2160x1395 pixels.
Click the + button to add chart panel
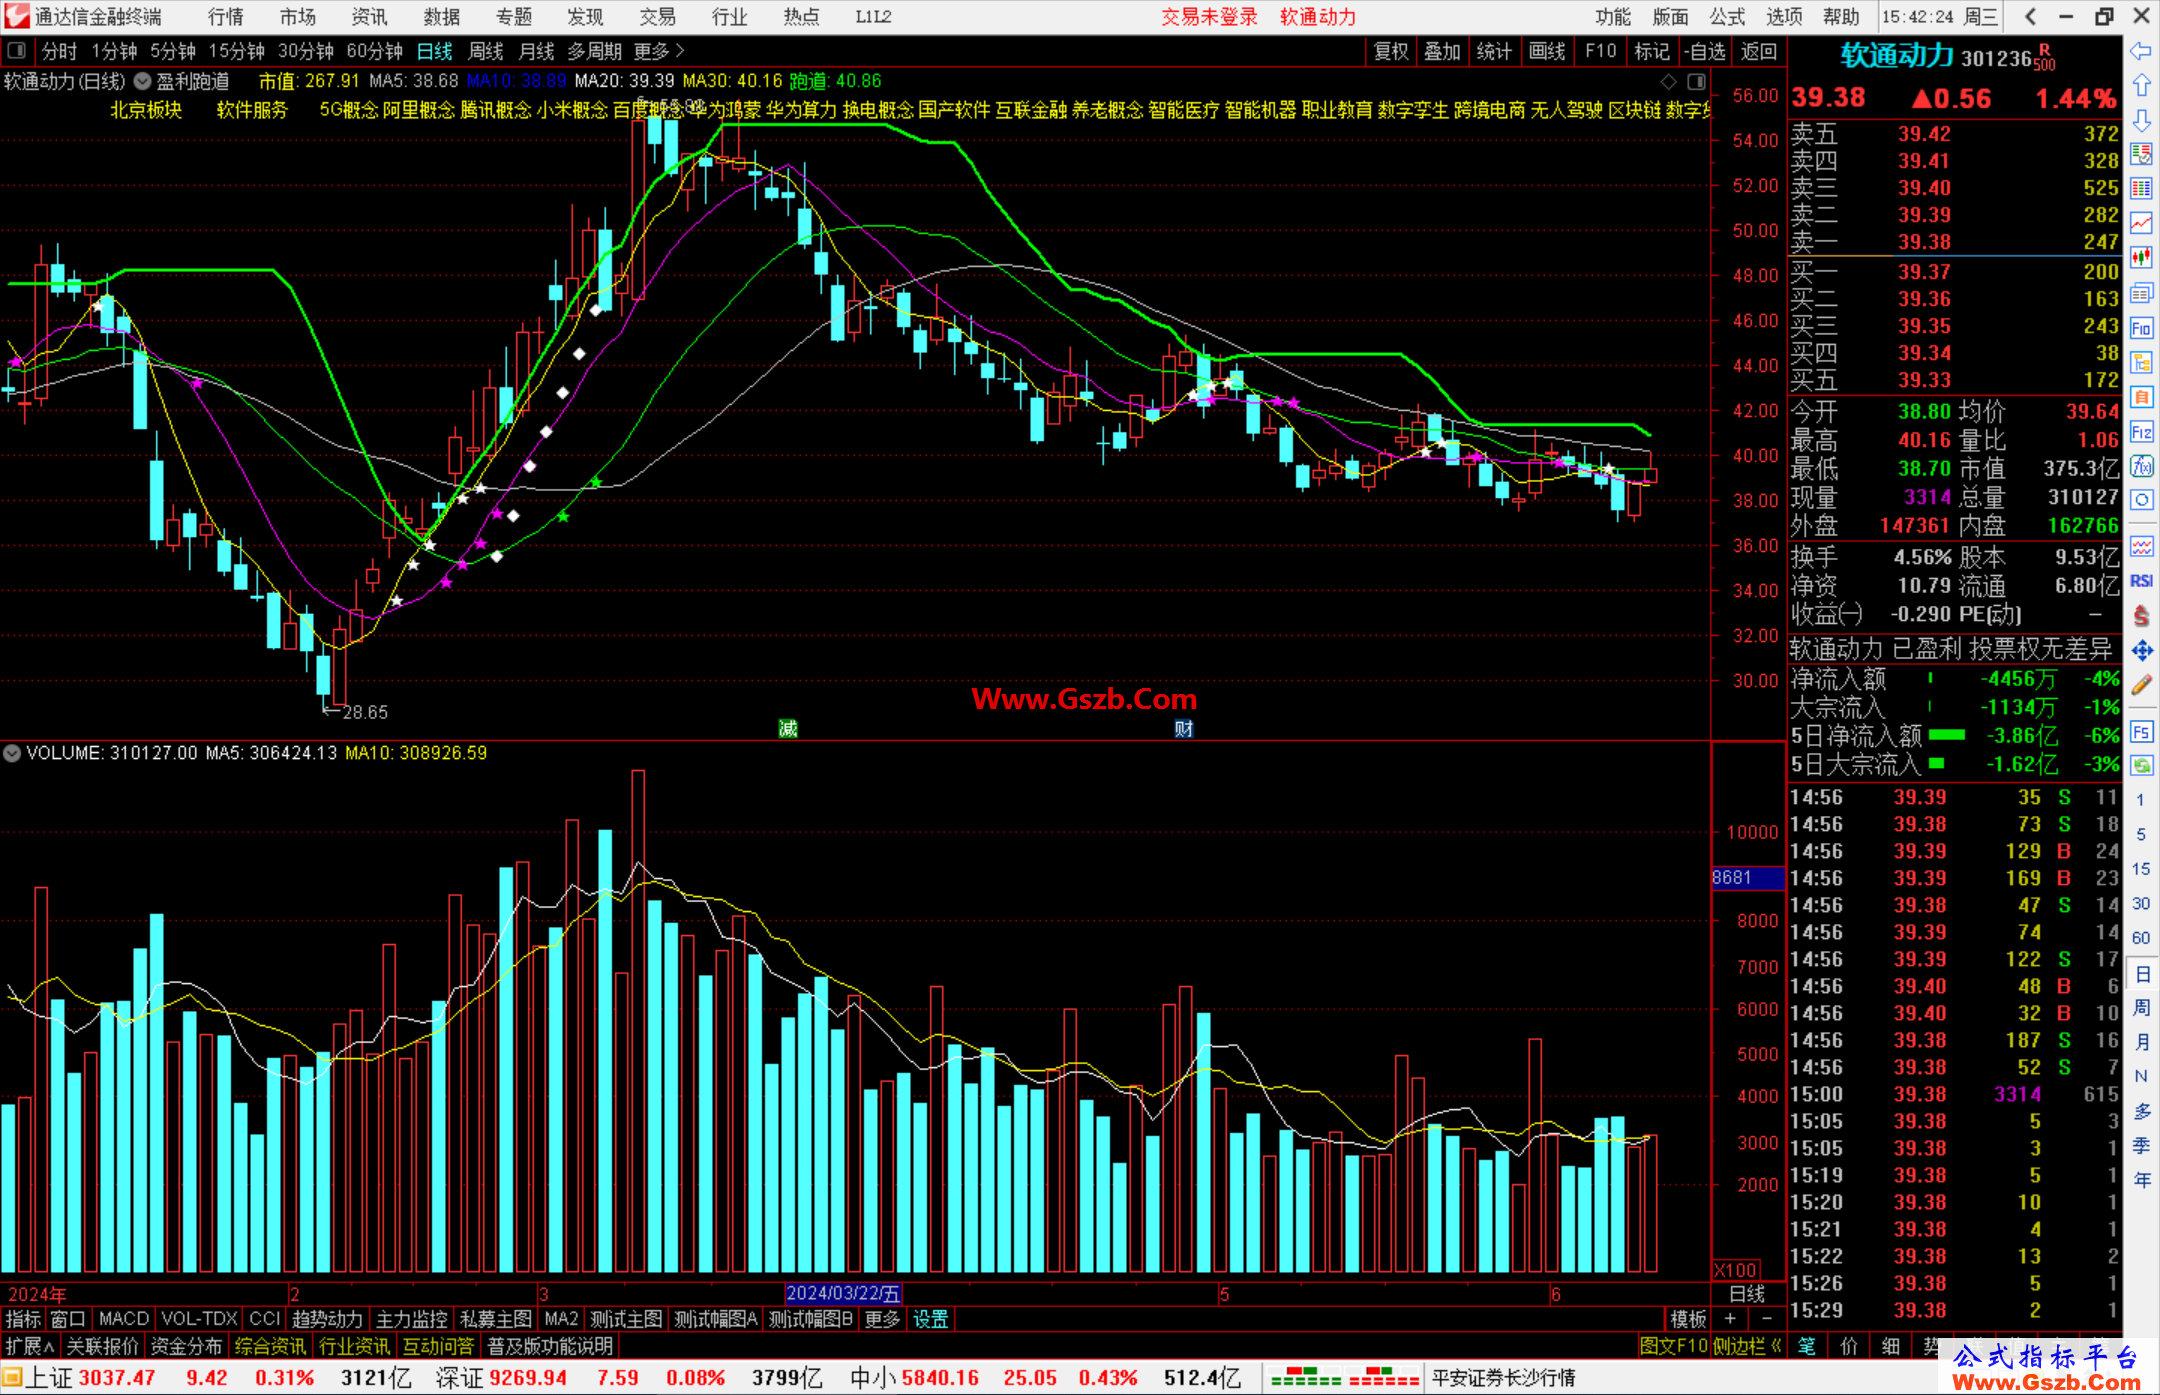click(1730, 1319)
